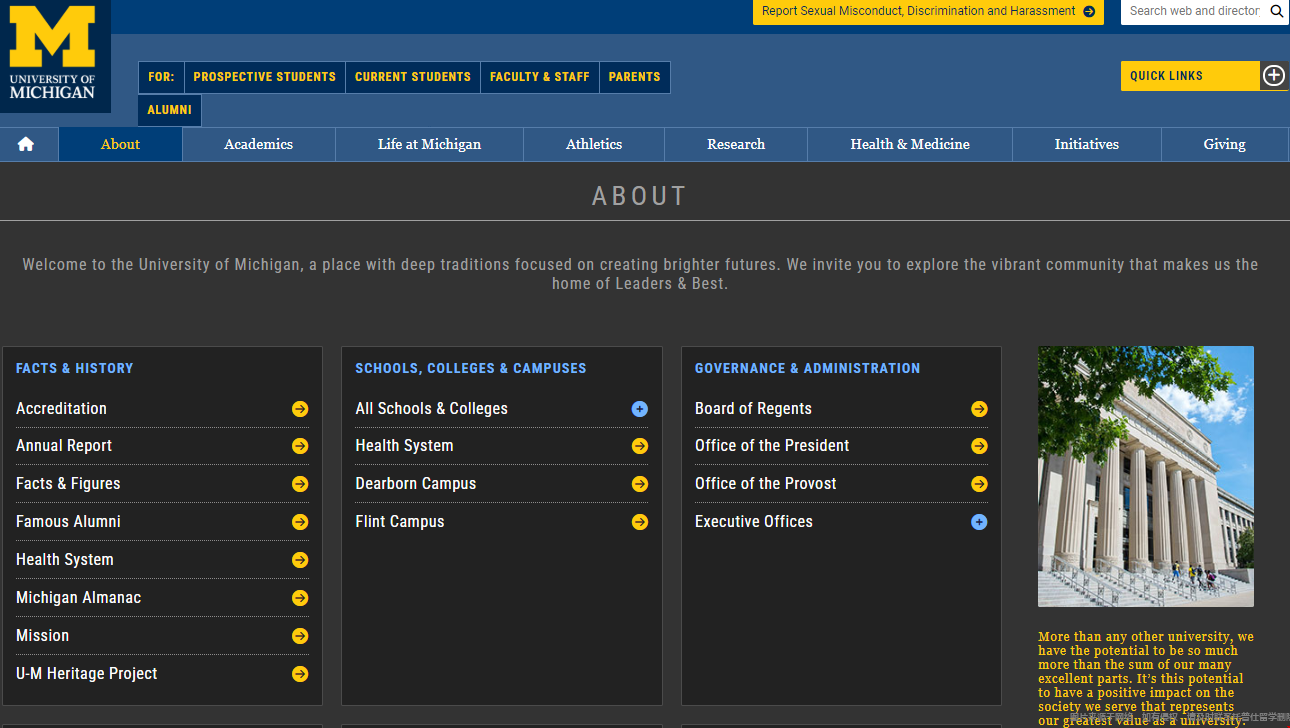Viewport: 1290px width, 728px height.
Task: Click the arrow icon next to Famous Alumni
Action: pos(300,522)
